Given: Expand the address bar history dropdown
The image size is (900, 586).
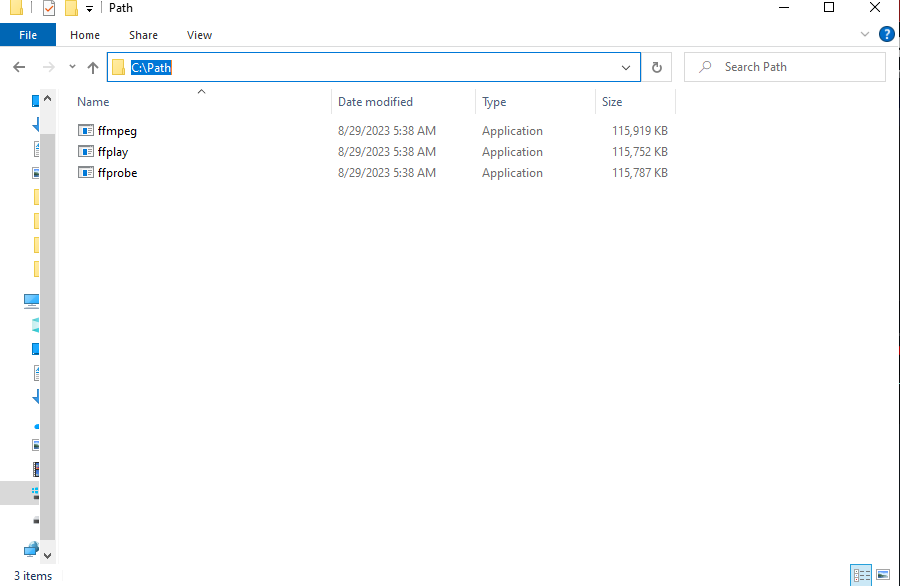Looking at the screenshot, I should pyautogui.click(x=626, y=67).
